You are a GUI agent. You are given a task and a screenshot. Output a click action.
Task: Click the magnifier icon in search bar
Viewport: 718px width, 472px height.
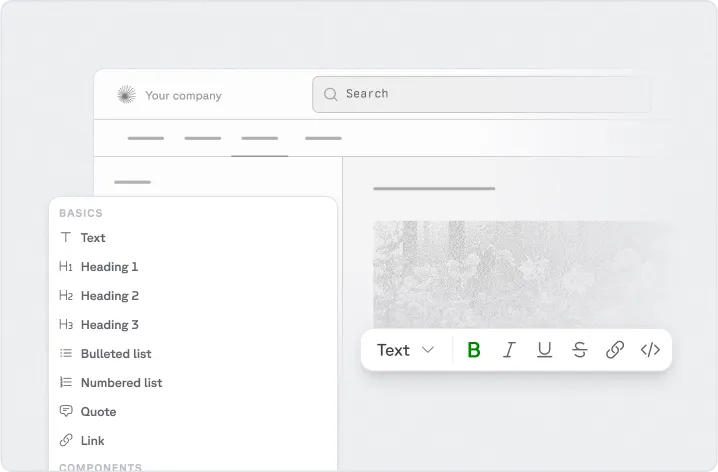pos(331,94)
